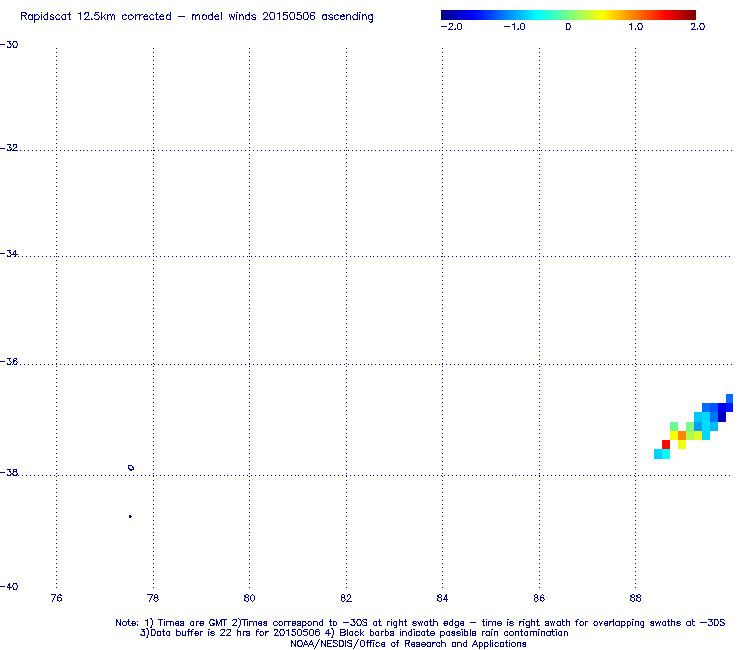Click the 0 color bar label
Screen dimensions: 740x650
[568, 27]
